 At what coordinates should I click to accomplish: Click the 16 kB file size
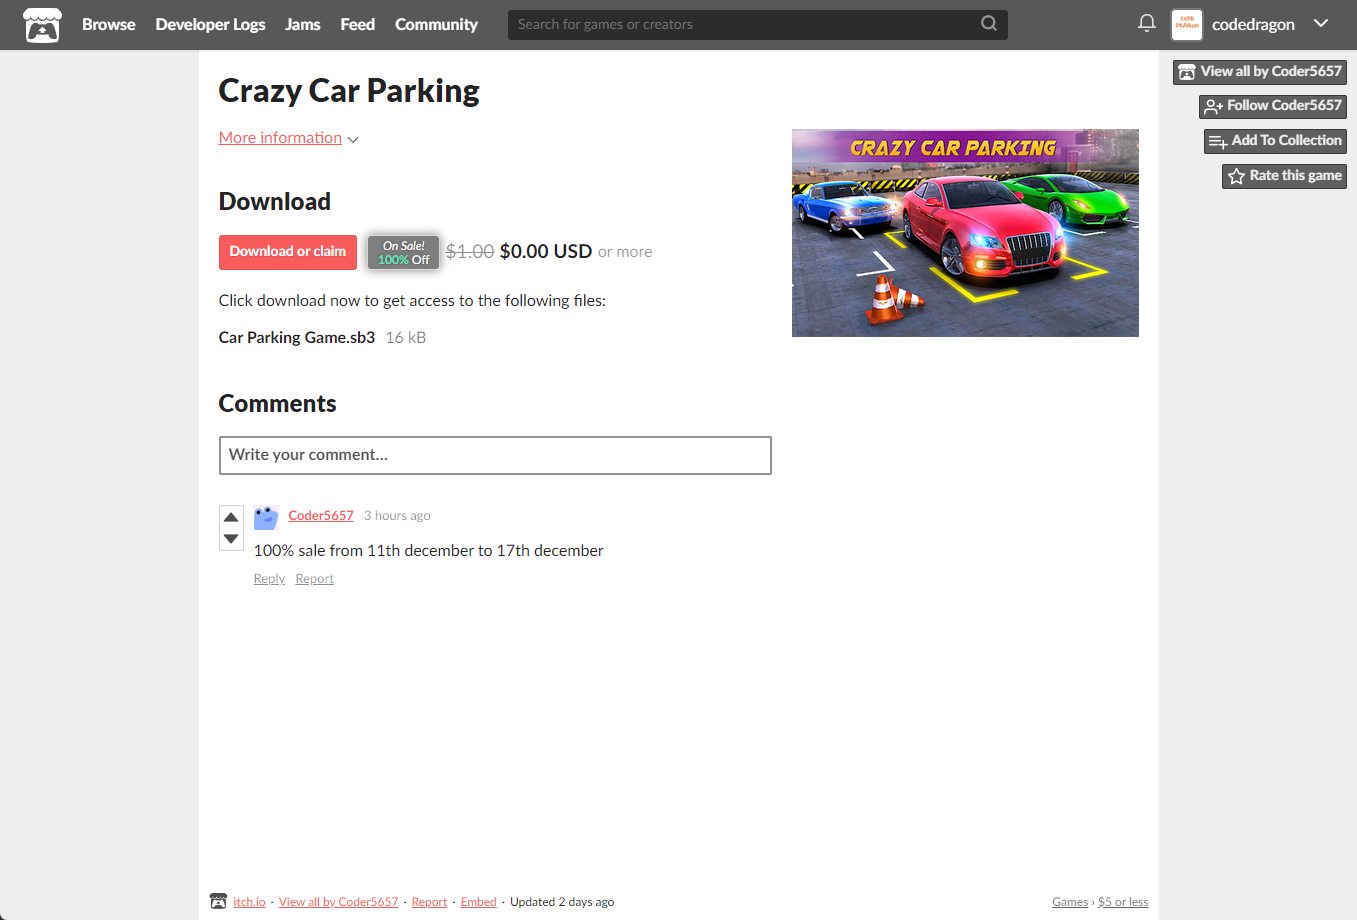pyautogui.click(x=406, y=338)
